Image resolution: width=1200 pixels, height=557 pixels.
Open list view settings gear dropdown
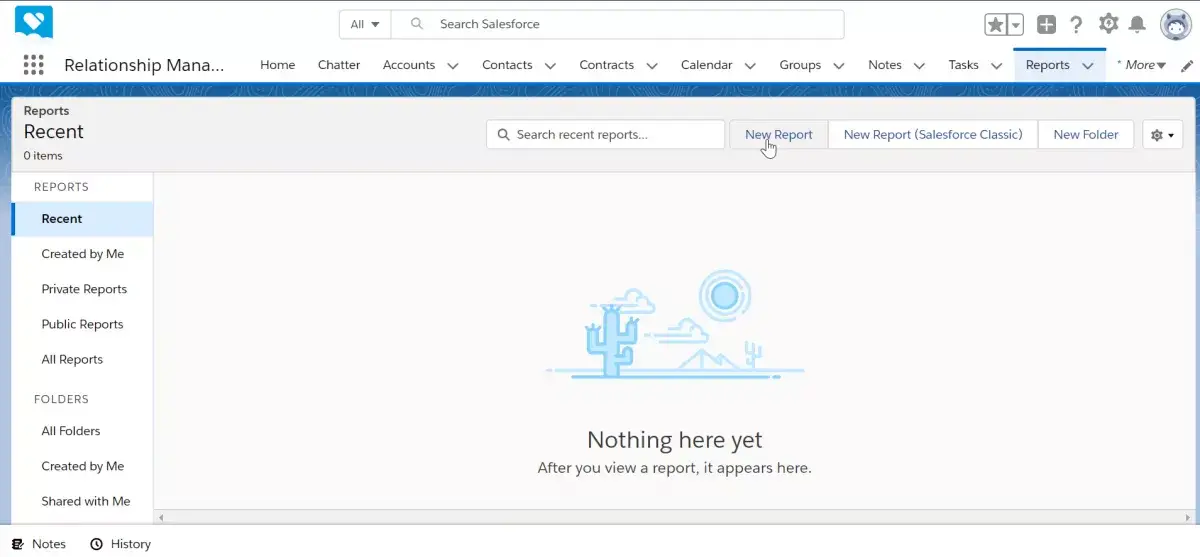[1163, 135]
